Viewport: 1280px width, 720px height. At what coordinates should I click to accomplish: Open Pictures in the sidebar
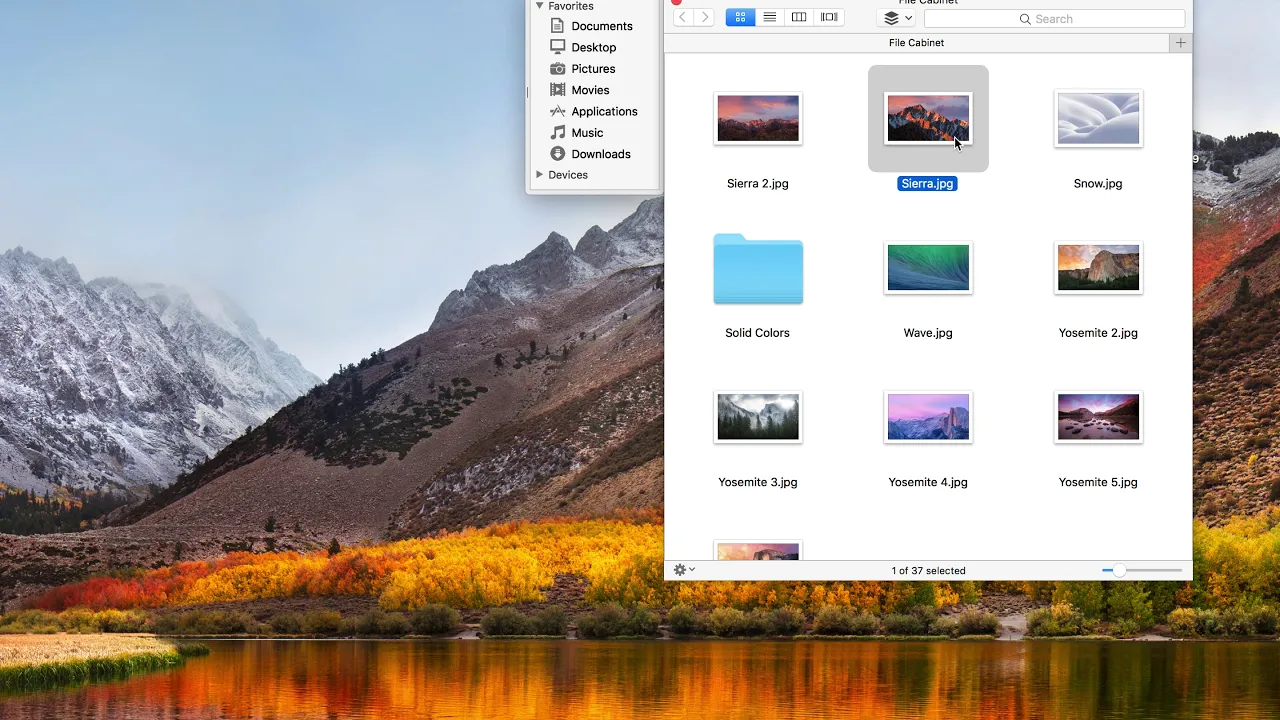click(592, 69)
